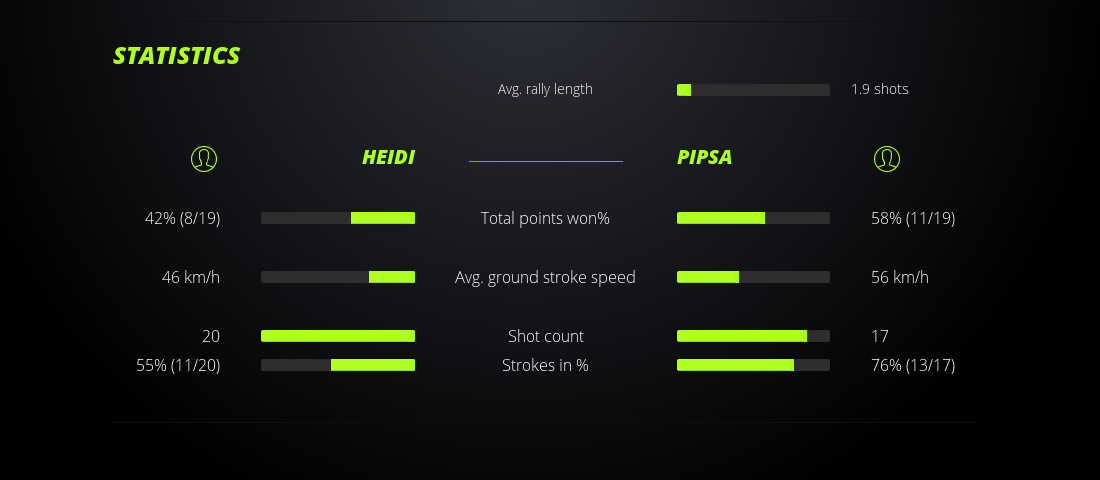Click Heidi's Strokes in % bar
The width and height of the screenshot is (1100, 480).
click(338, 365)
